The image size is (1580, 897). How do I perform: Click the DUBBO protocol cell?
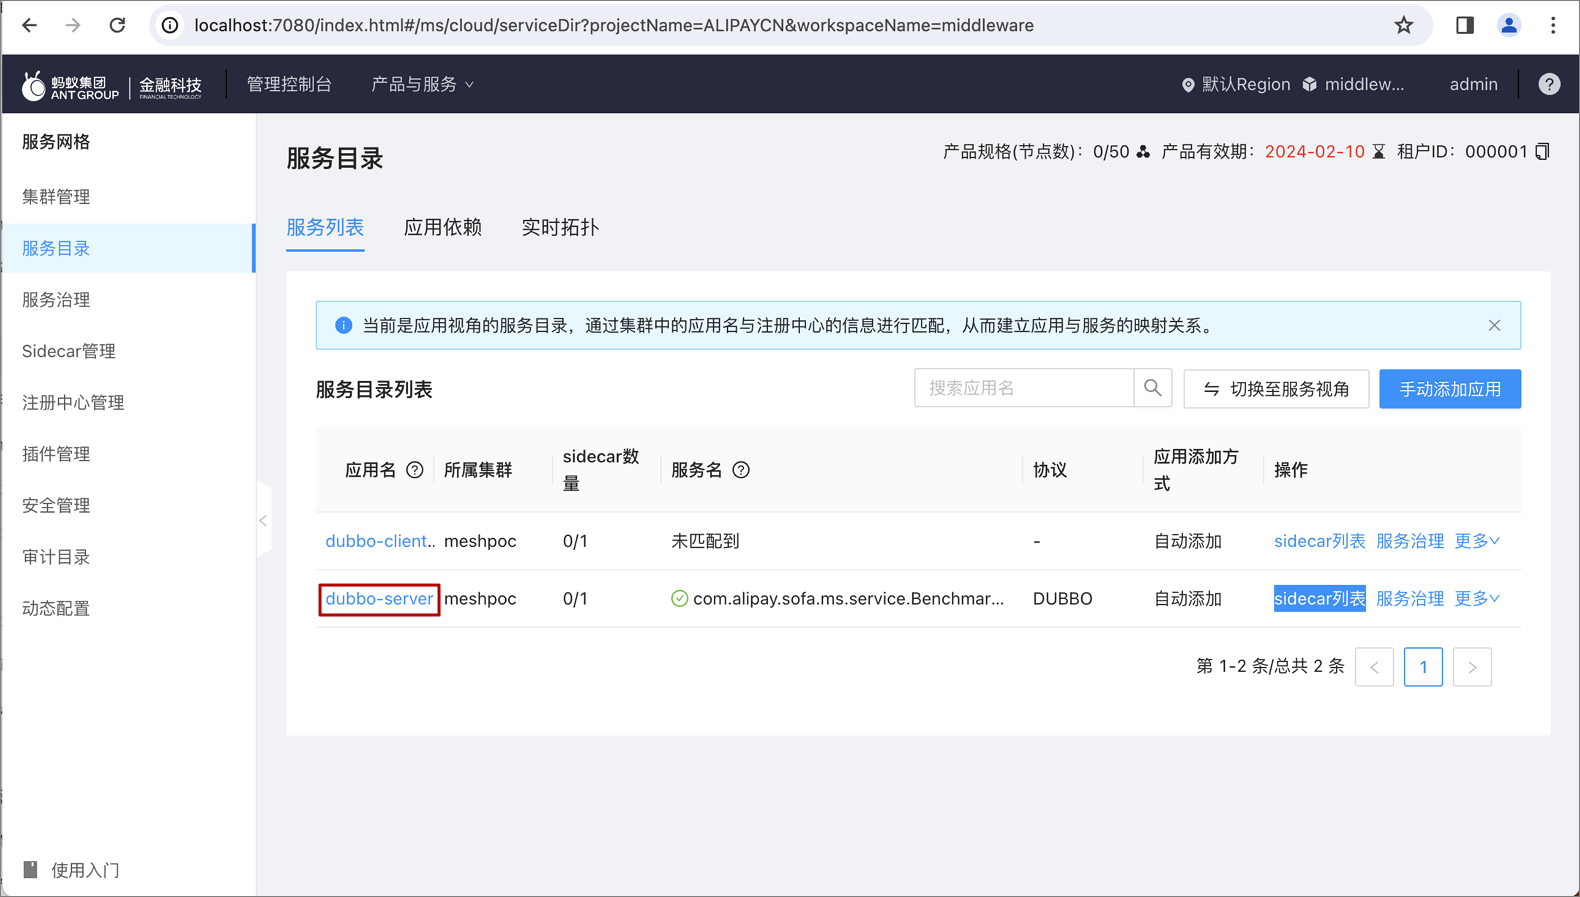[1062, 598]
